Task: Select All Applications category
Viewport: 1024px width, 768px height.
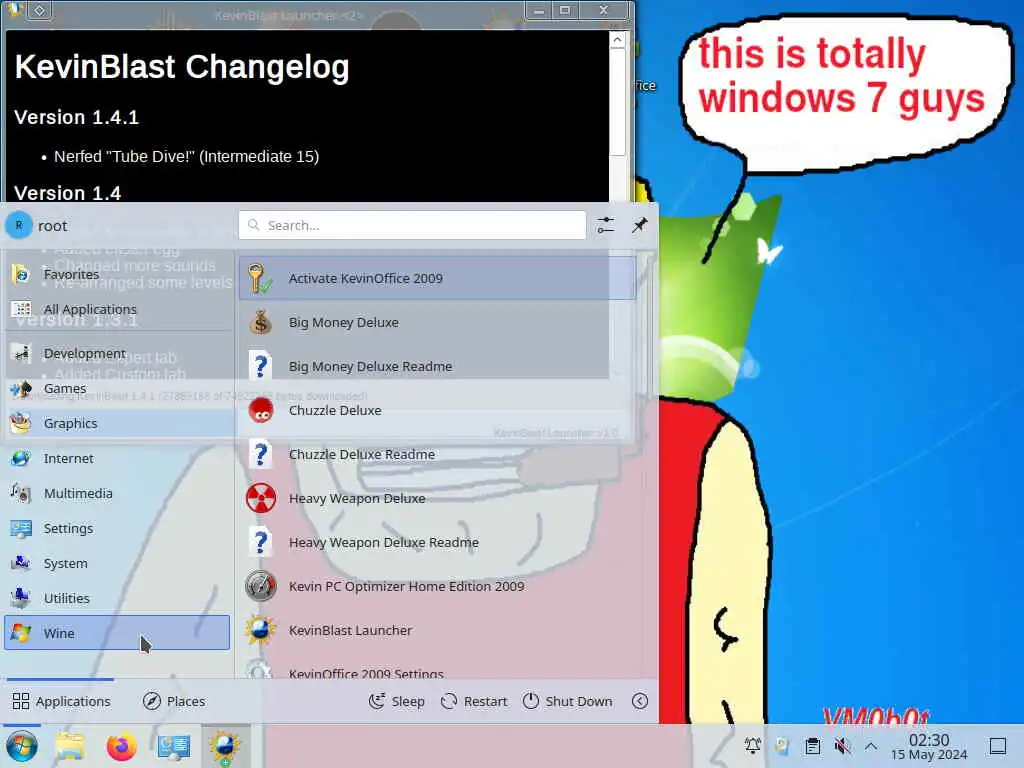Action: [x=118, y=309]
